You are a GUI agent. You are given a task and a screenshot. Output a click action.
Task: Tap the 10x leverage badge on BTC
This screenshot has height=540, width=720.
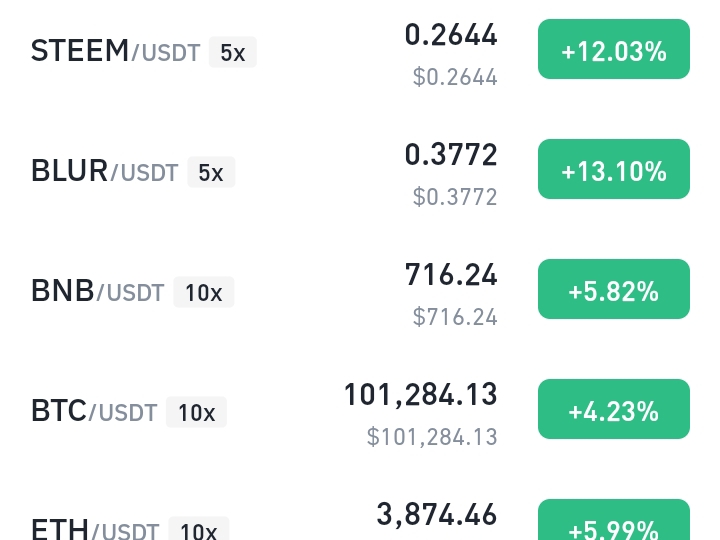click(x=196, y=412)
